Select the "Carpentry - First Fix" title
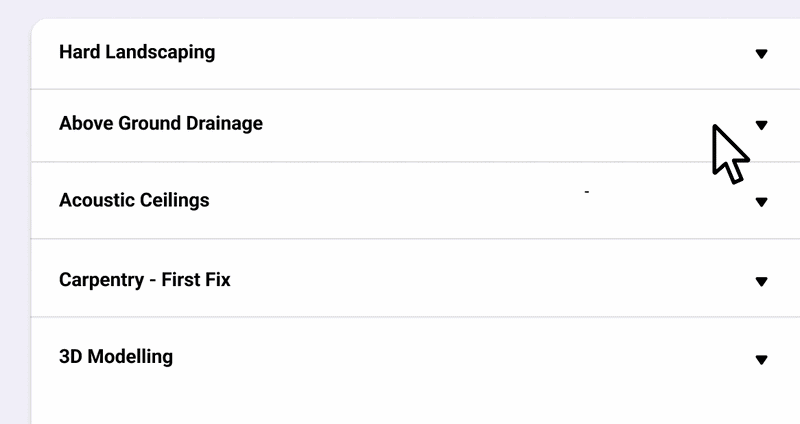The width and height of the screenshot is (800, 424). (x=145, y=280)
